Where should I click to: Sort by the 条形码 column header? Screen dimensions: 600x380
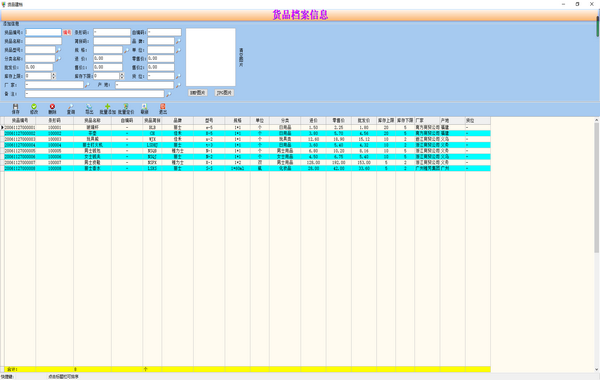pos(54,121)
